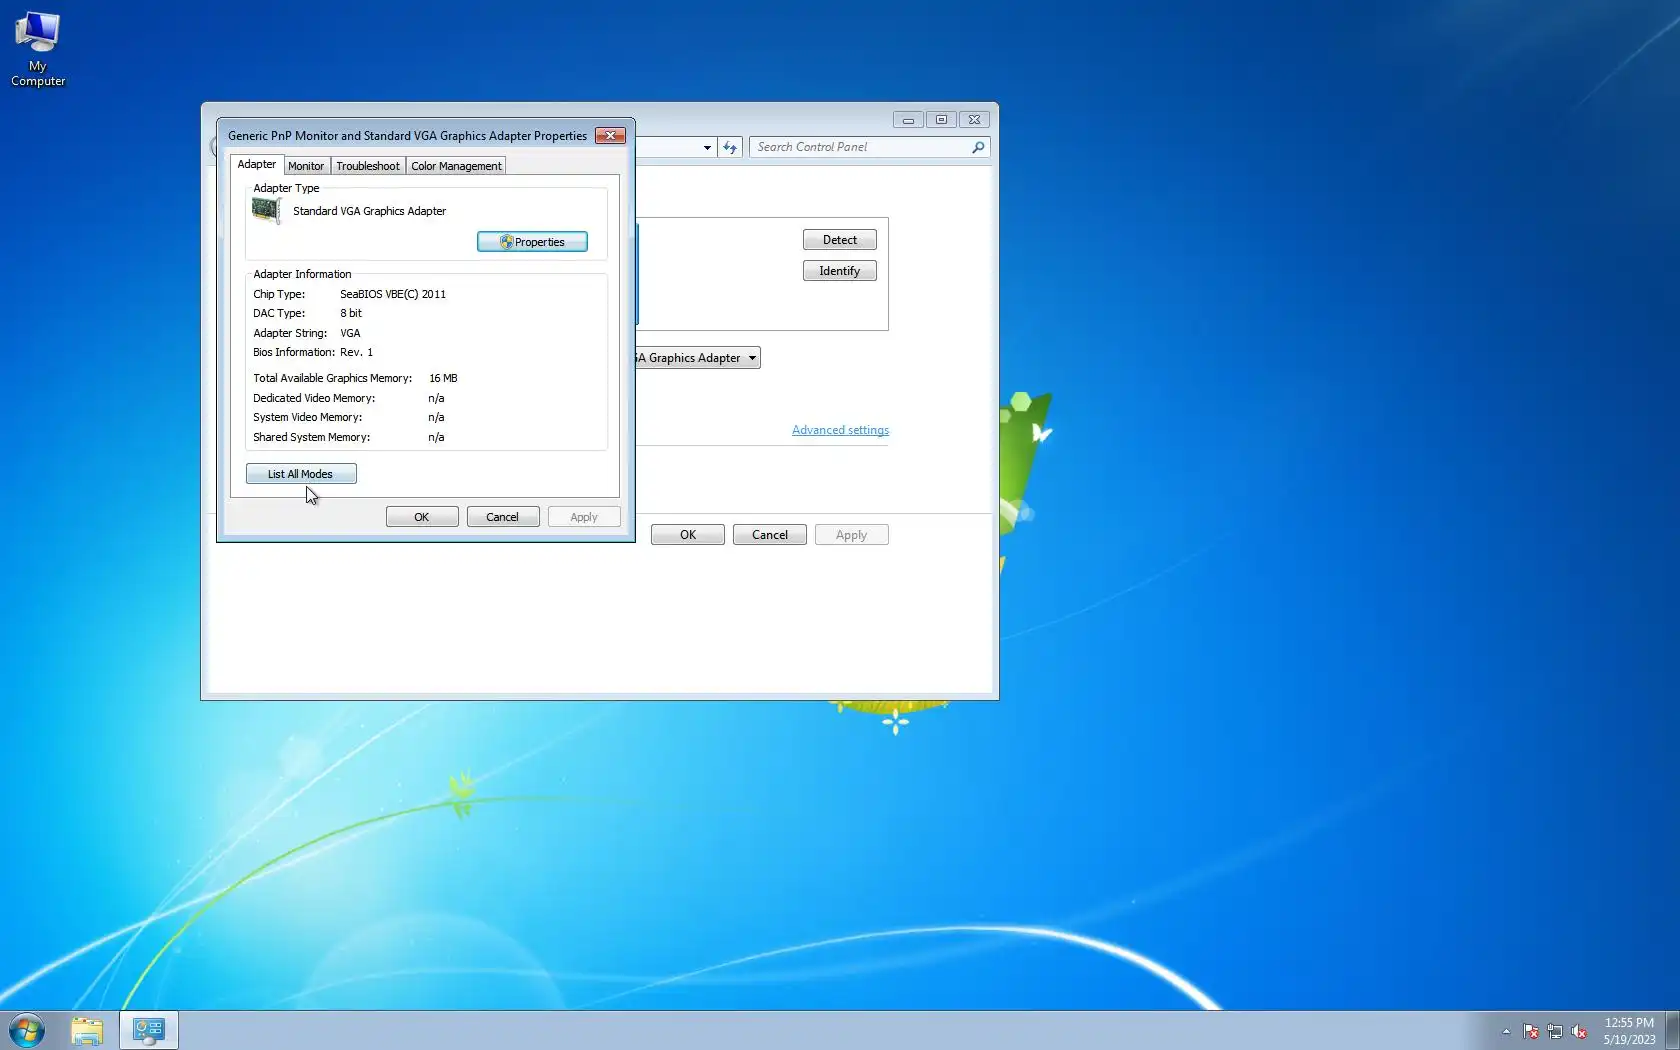Launch Windows Explorer from the taskbar
Image resolution: width=1680 pixels, height=1050 pixels.
point(87,1030)
